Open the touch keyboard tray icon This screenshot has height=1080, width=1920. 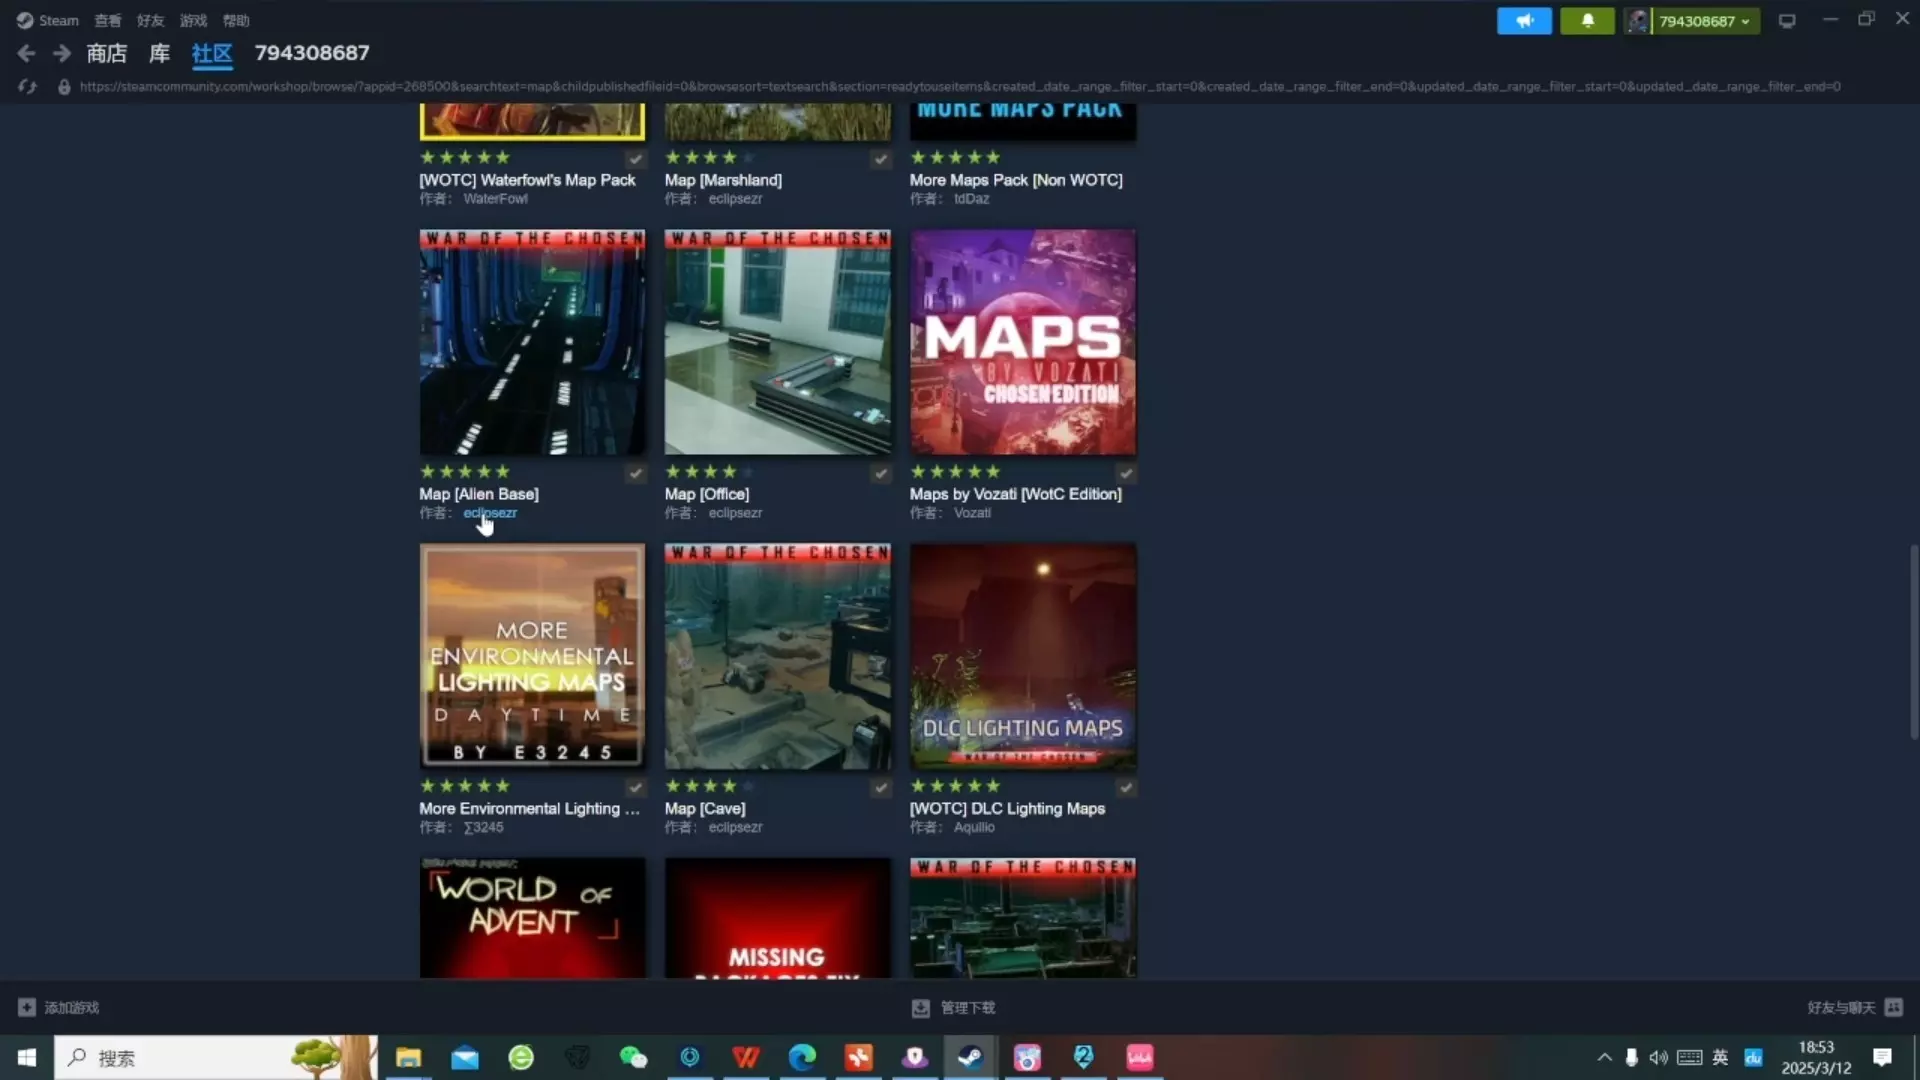point(1690,1057)
